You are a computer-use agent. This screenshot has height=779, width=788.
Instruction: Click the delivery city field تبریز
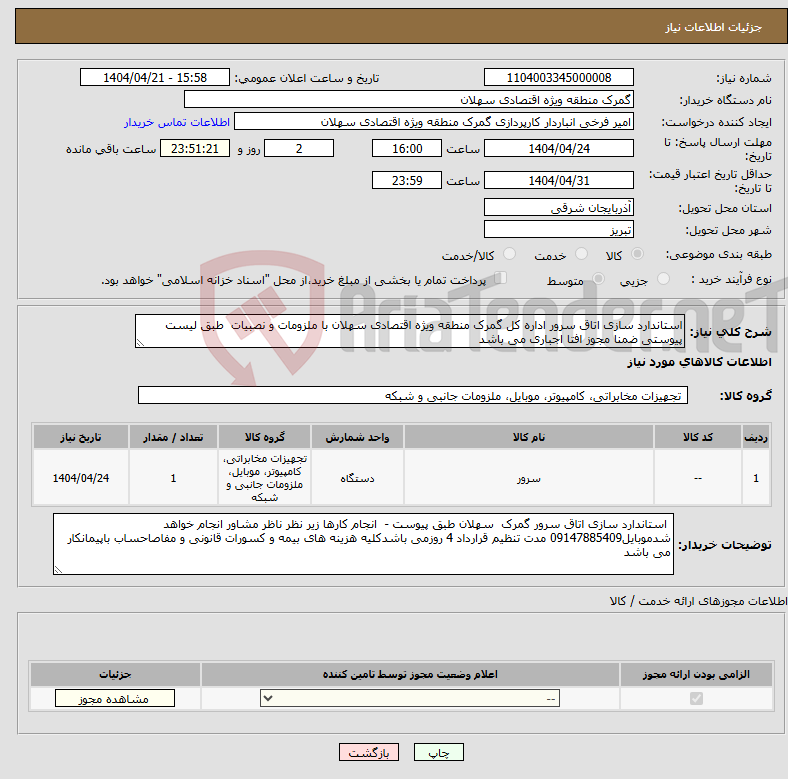558,229
